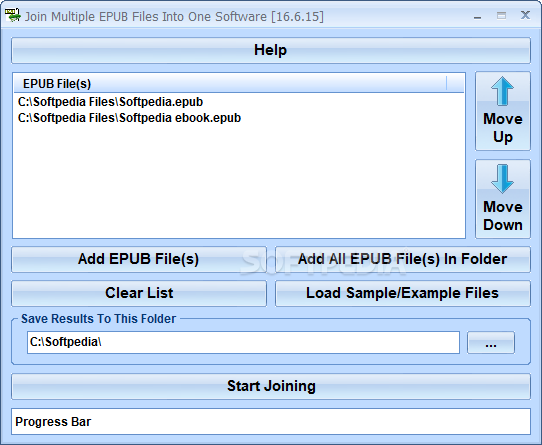Clear the file list with Clear List
This screenshot has height=445, width=542.
point(139,293)
